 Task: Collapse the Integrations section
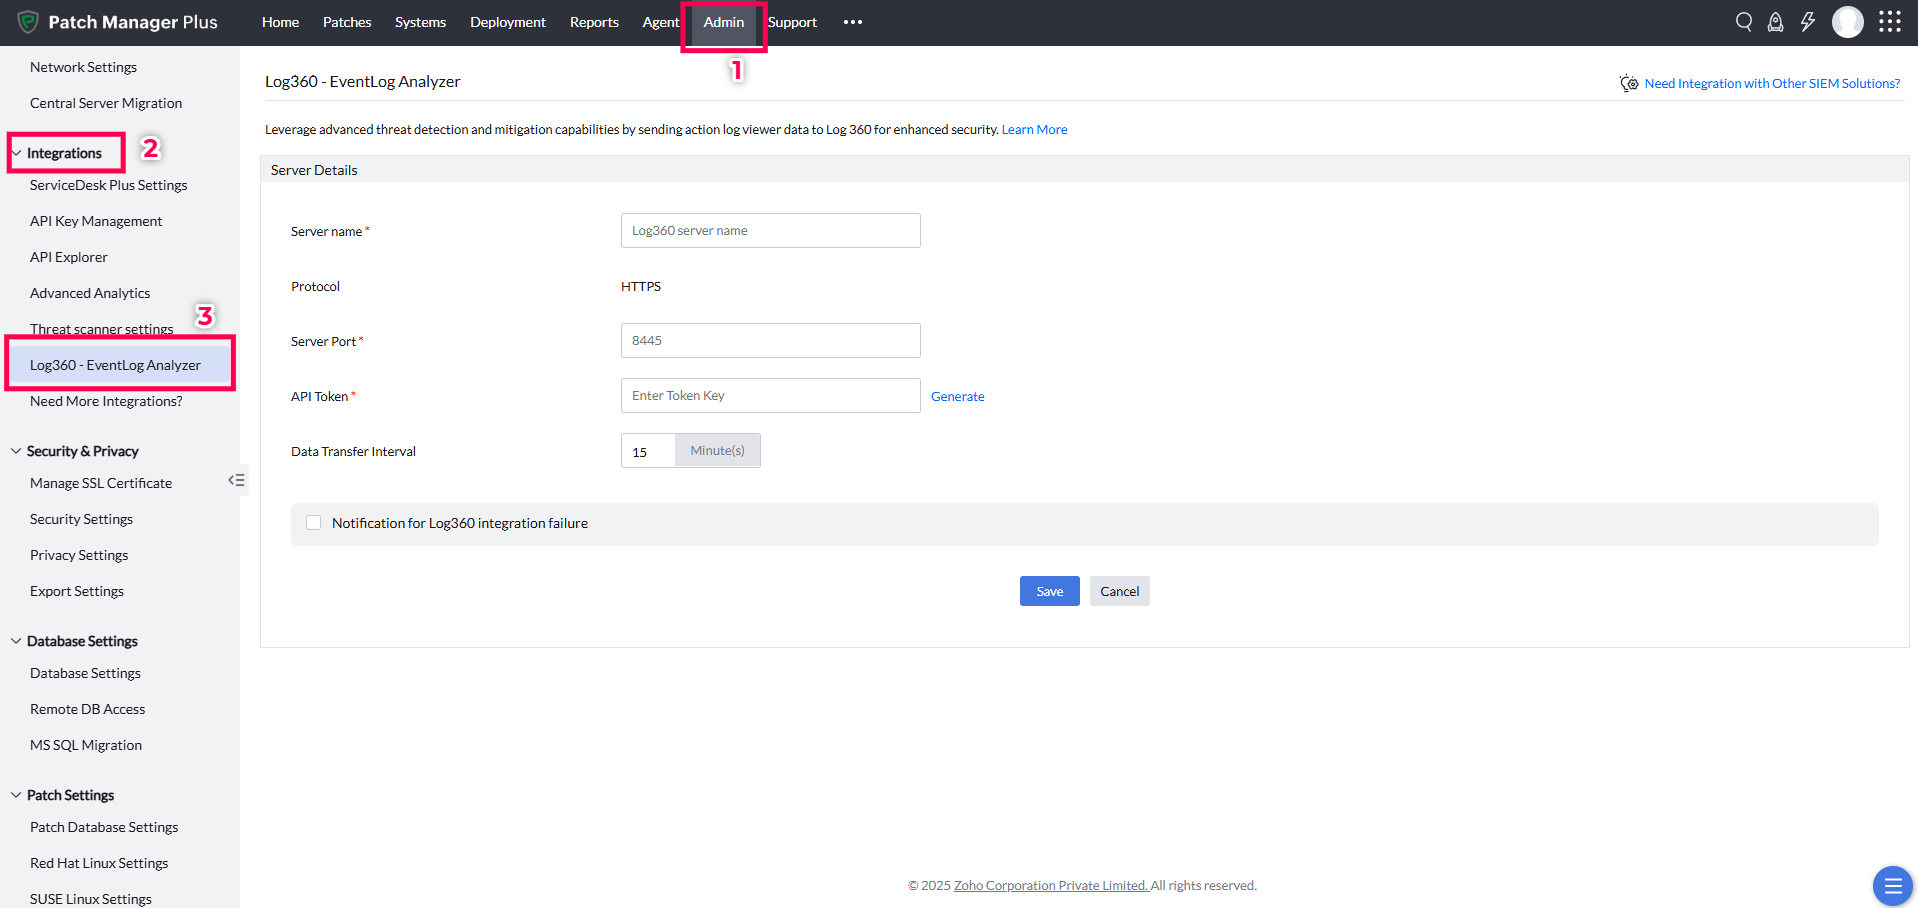[16, 153]
